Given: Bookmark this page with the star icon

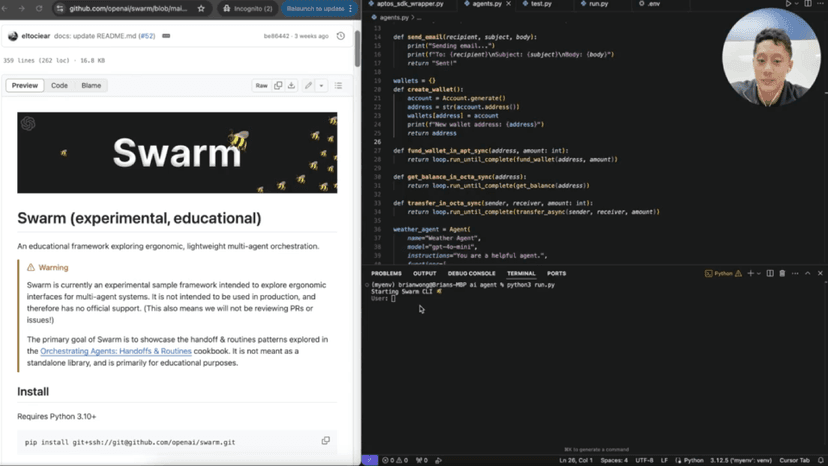Looking at the screenshot, I should (x=201, y=8).
